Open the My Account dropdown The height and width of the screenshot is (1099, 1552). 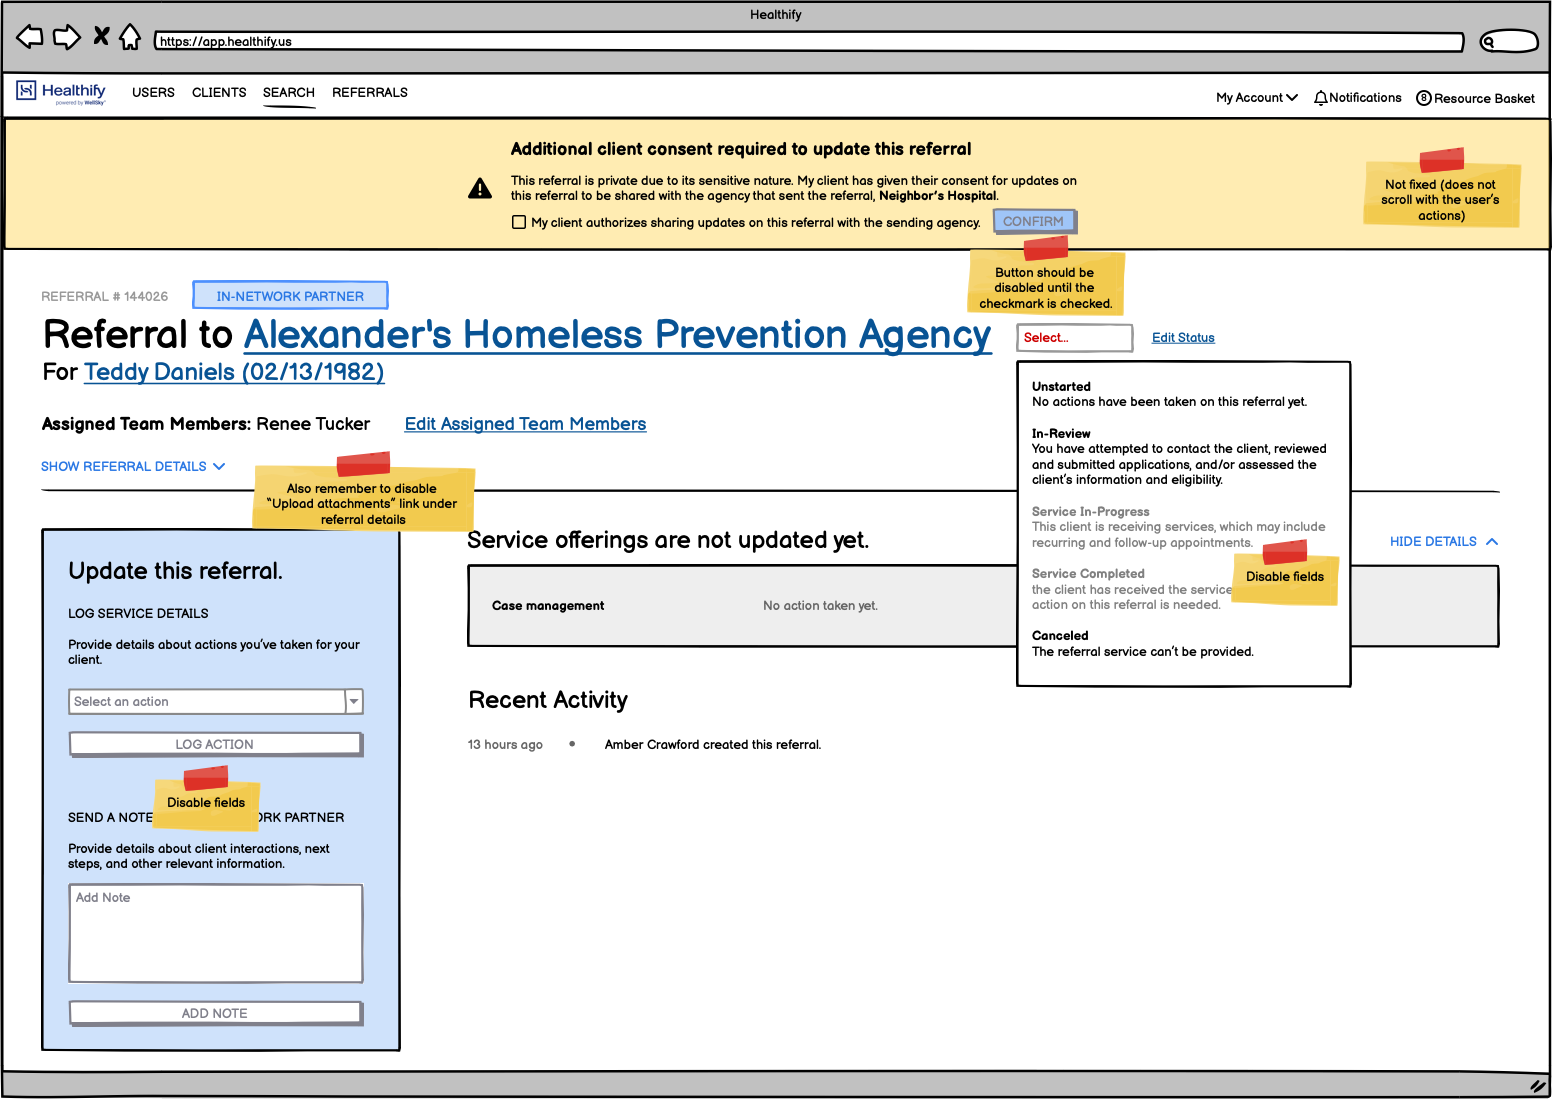tap(1255, 97)
